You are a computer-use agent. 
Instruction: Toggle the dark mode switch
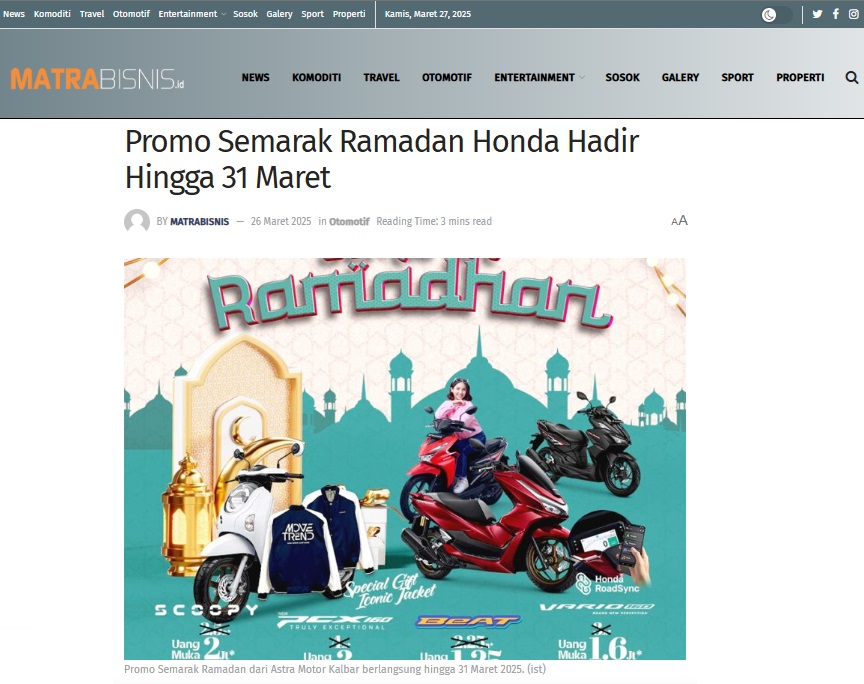pos(776,15)
